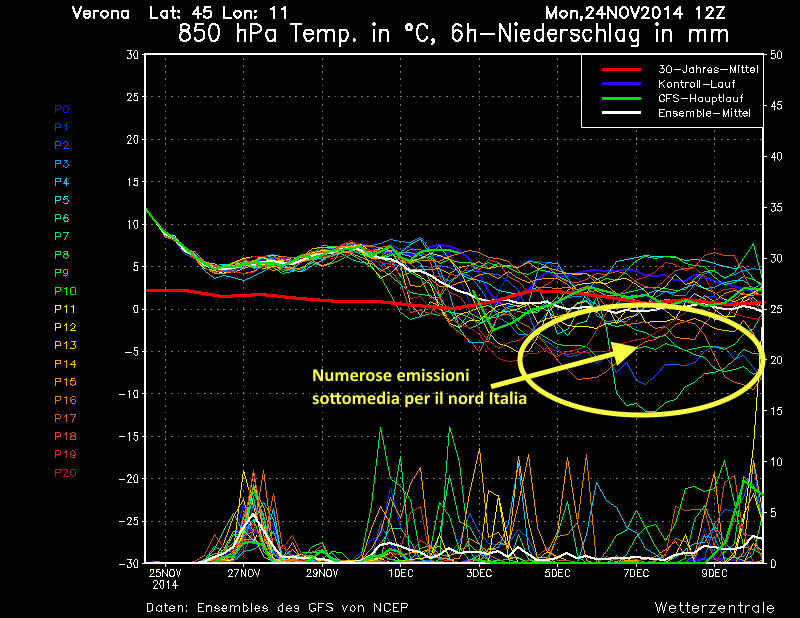
Task: Click the 7DEC date axis label
Action: [x=636, y=573]
